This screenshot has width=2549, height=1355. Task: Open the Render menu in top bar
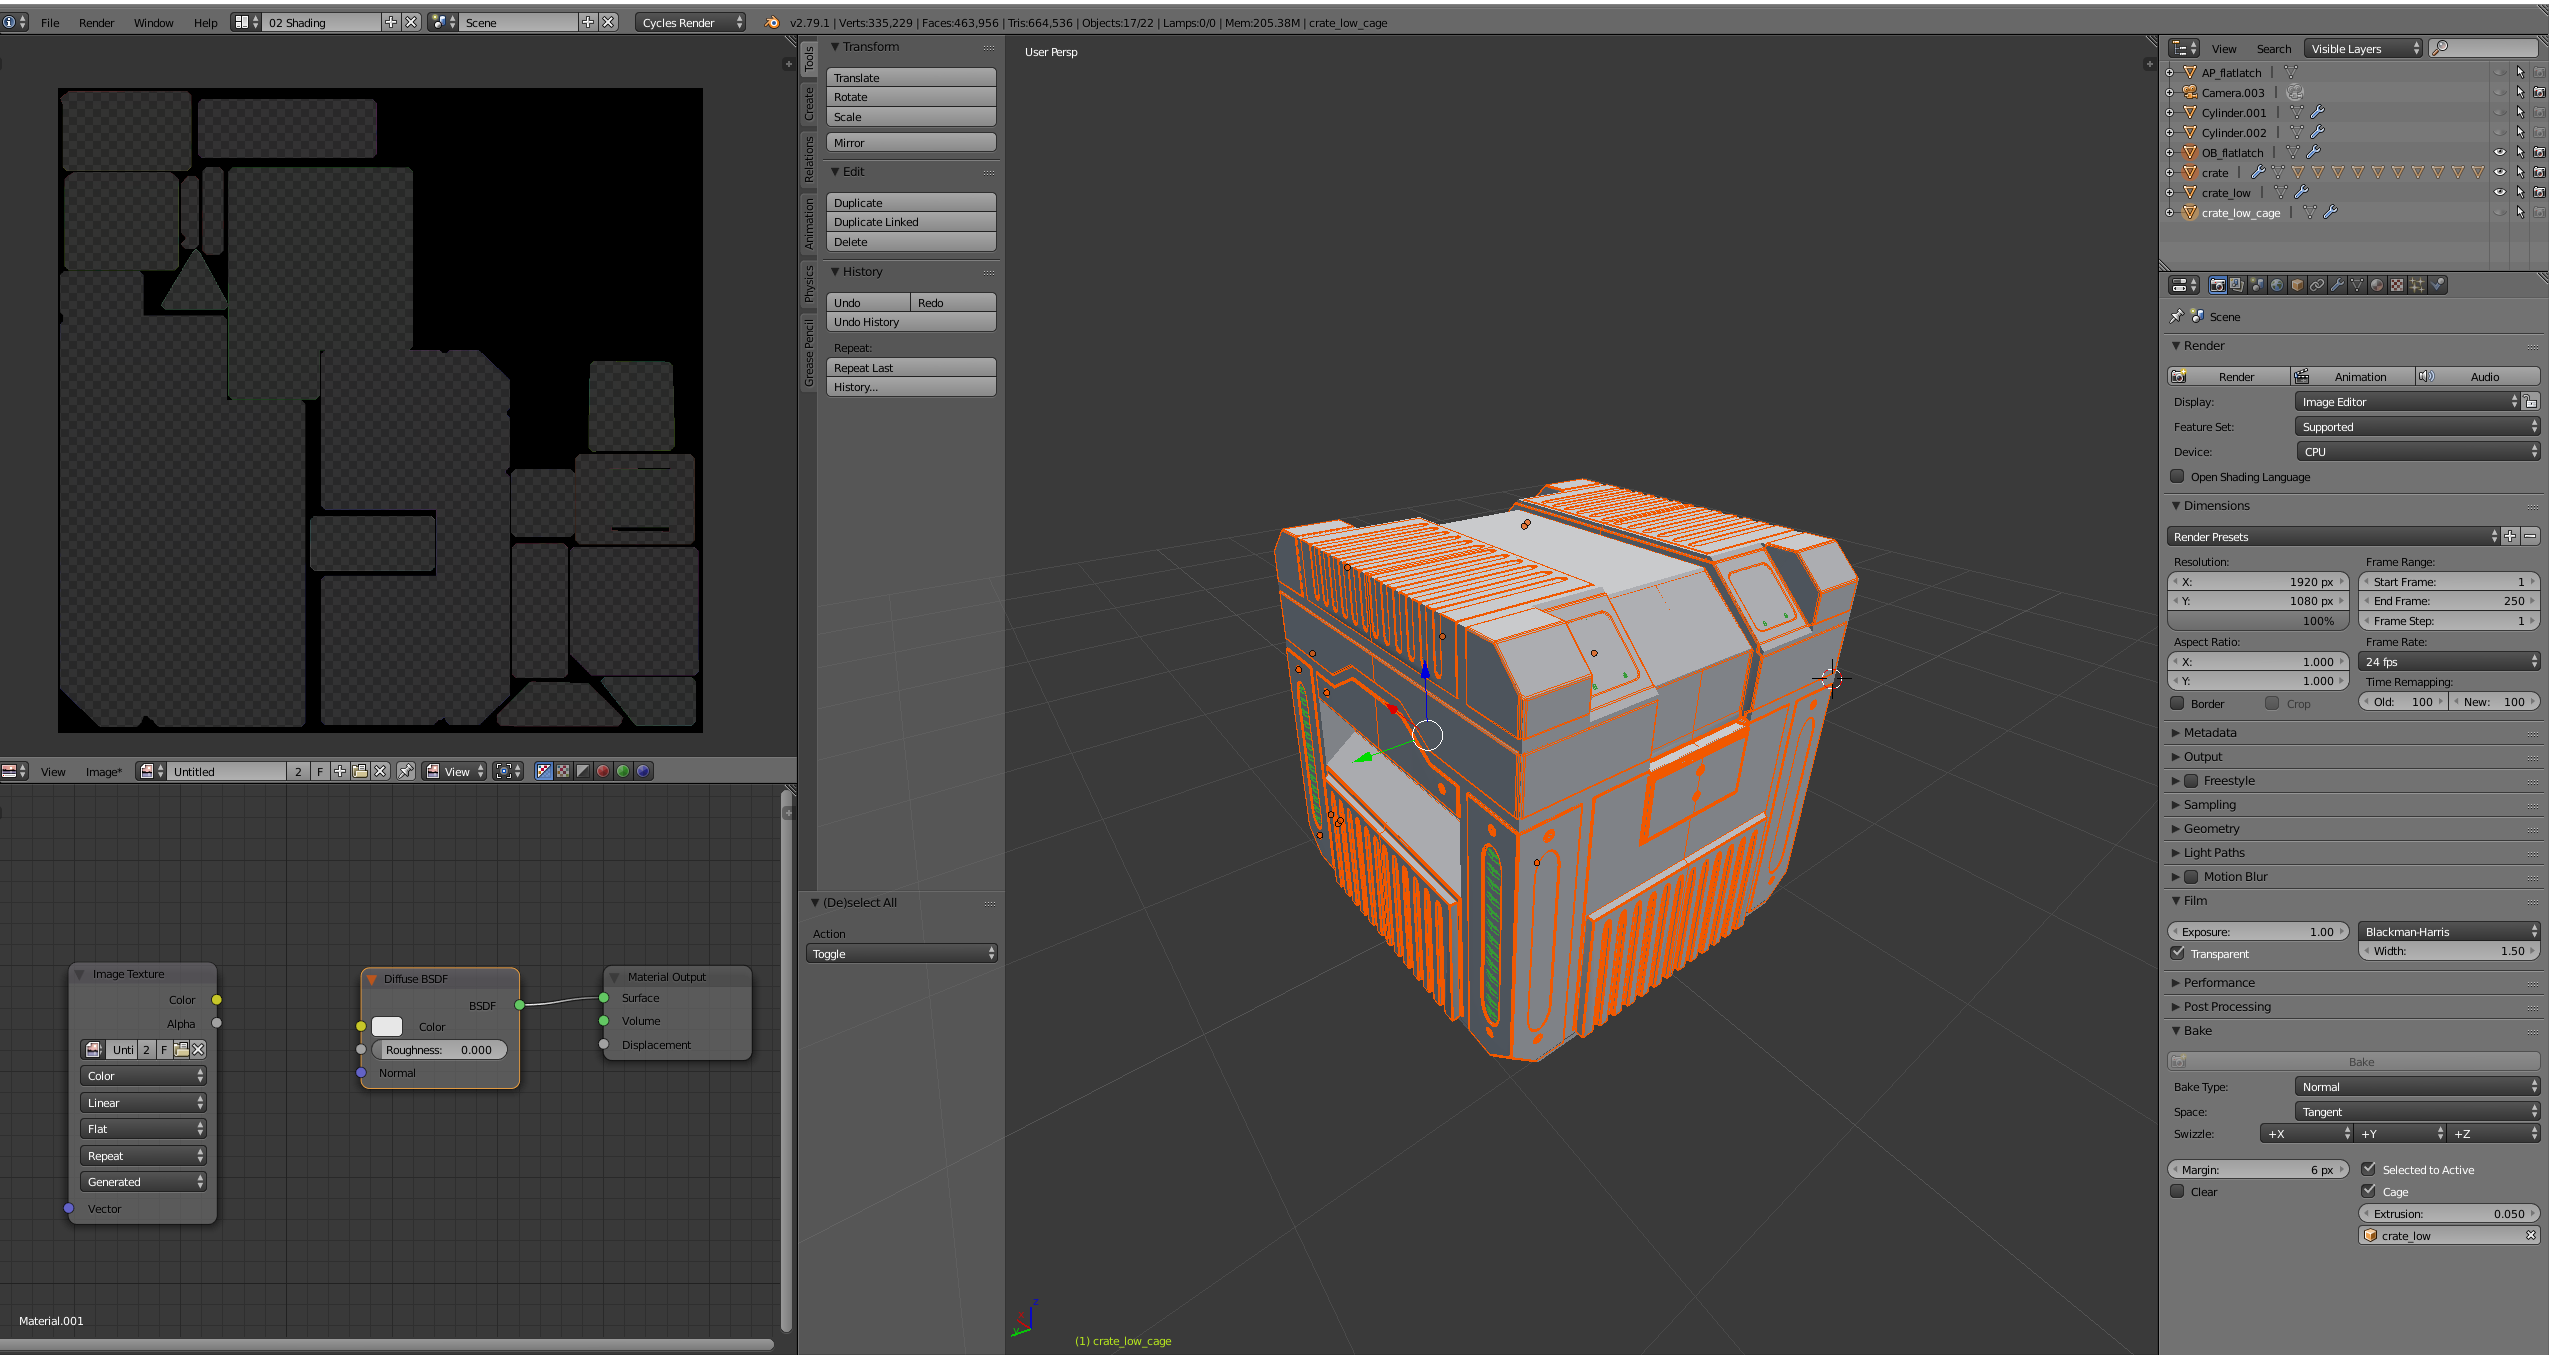(96, 22)
